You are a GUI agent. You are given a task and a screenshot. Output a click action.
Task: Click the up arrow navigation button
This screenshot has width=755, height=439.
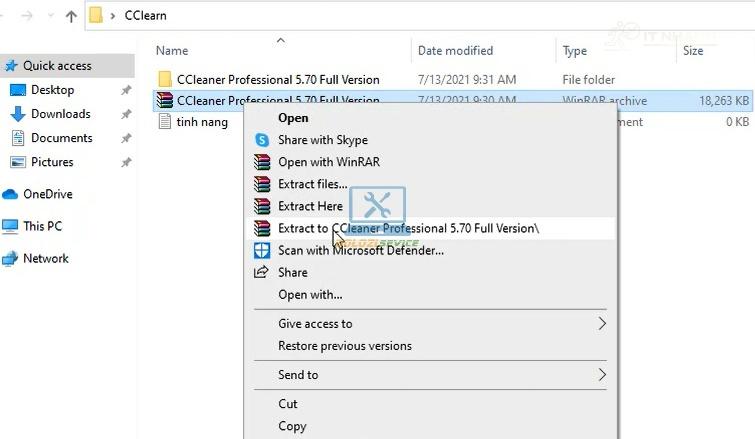click(71, 16)
